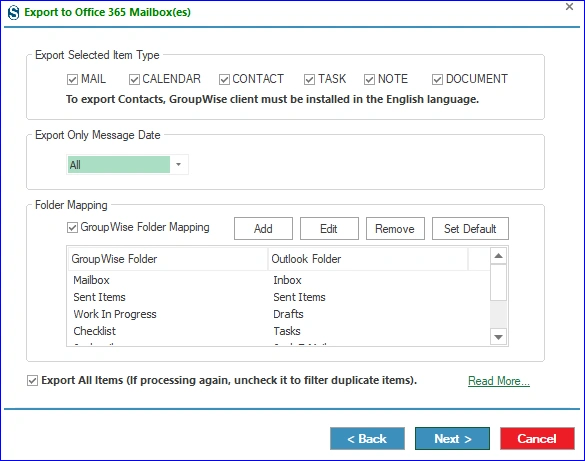This screenshot has height=461, width=585.
Task: Disable the TASK item type checkbox
Action: click(309, 79)
